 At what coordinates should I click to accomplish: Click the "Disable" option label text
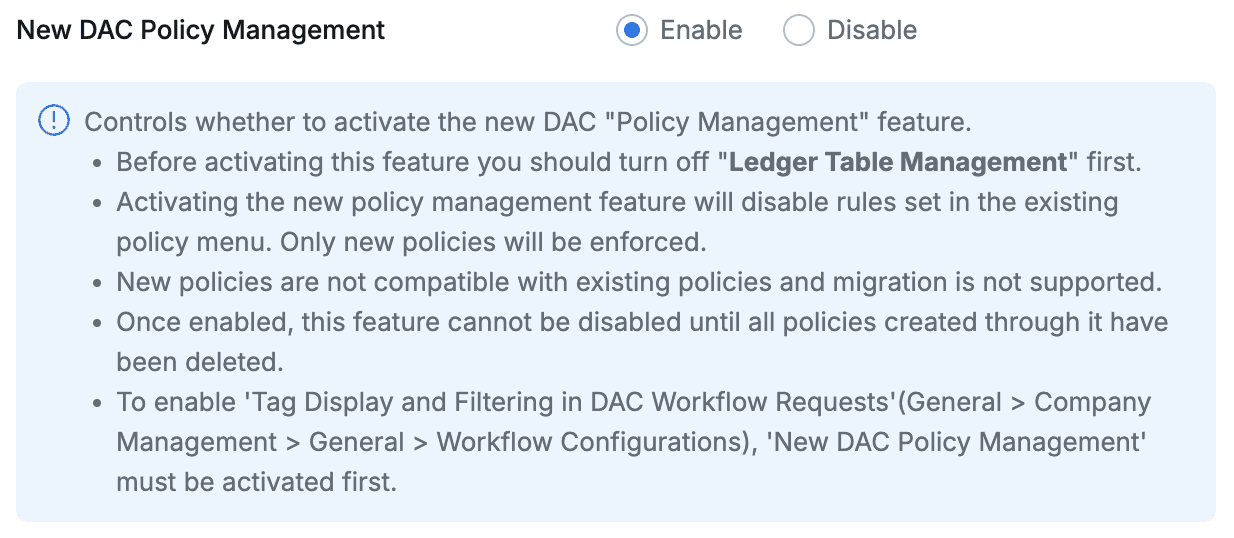(871, 30)
